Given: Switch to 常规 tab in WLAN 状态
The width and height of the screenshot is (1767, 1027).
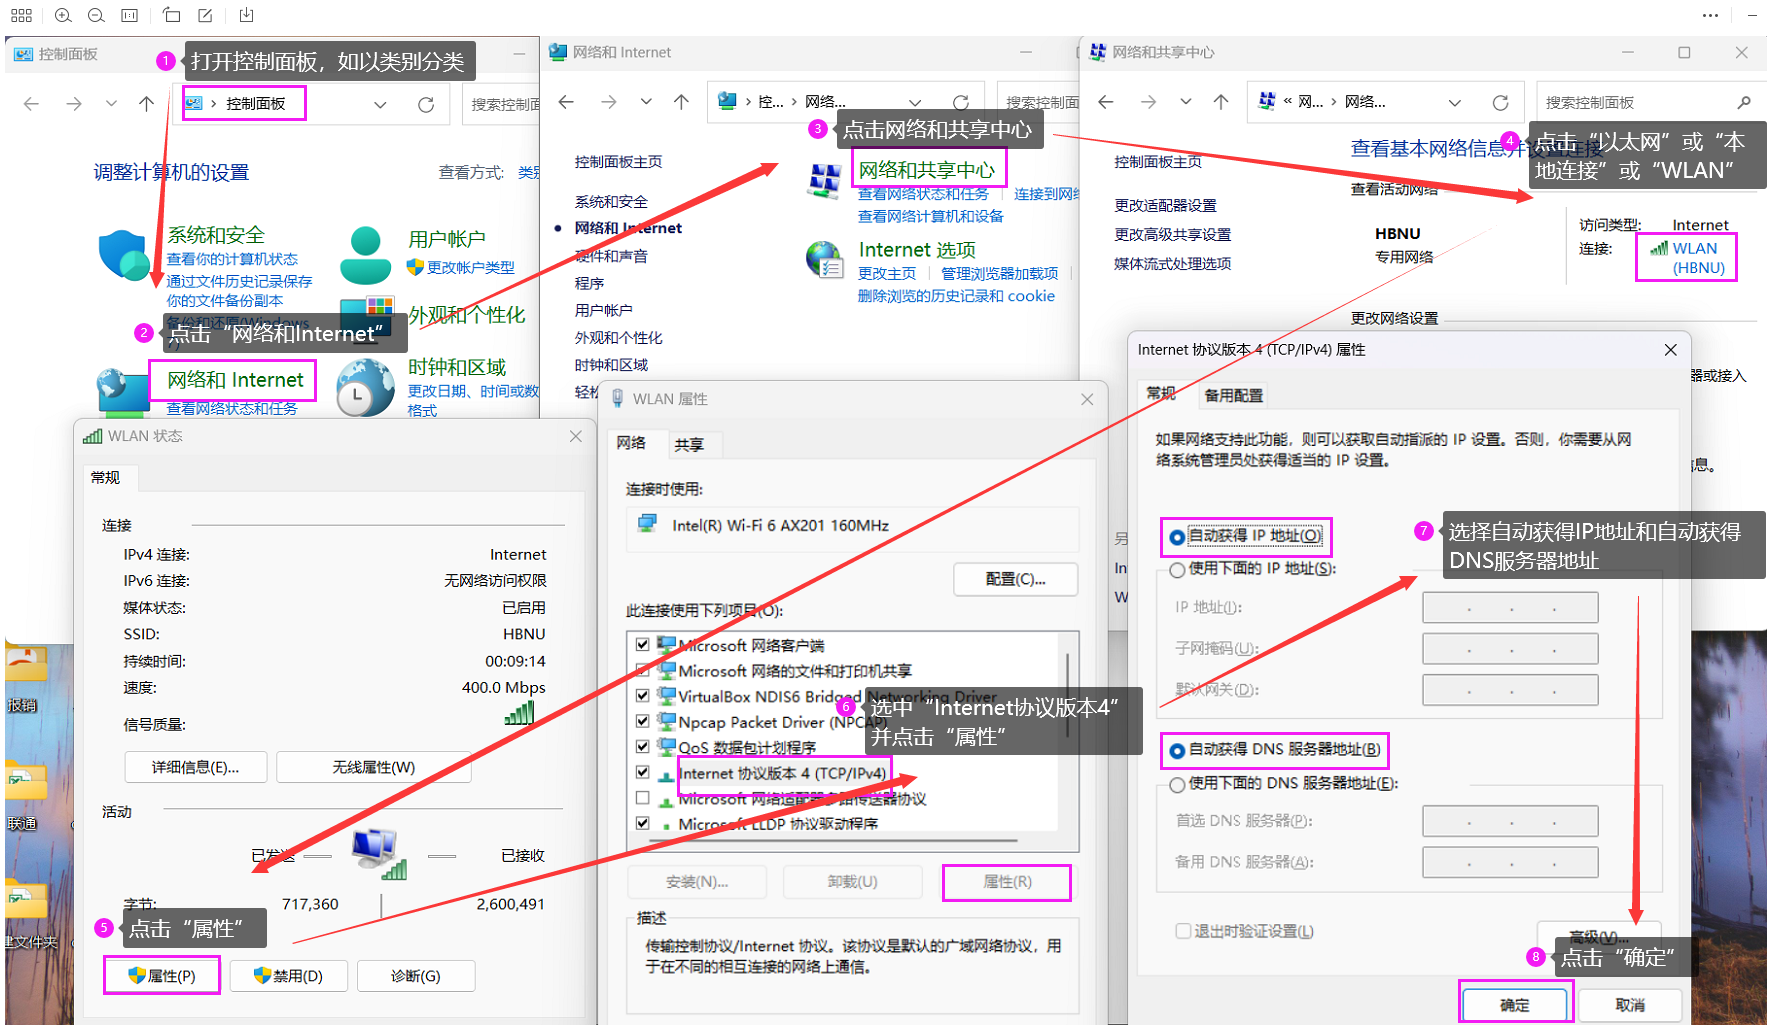Looking at the screenshot, I should [106, 478].
